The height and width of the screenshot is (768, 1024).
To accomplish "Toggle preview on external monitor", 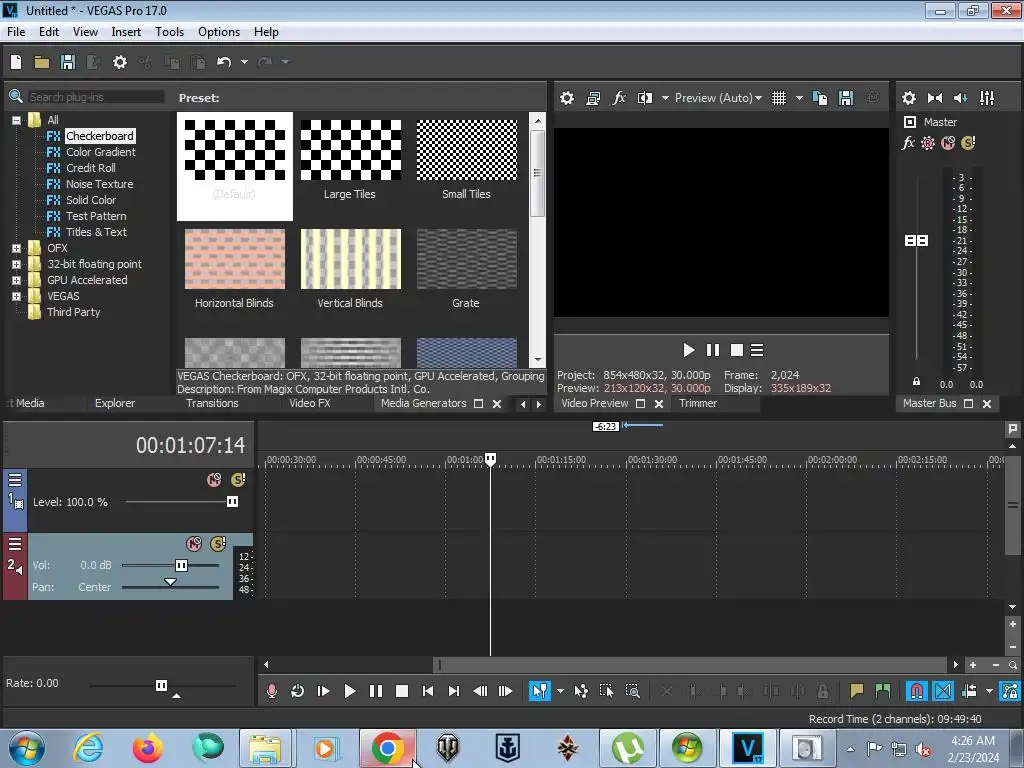I will tap(593, 98).
